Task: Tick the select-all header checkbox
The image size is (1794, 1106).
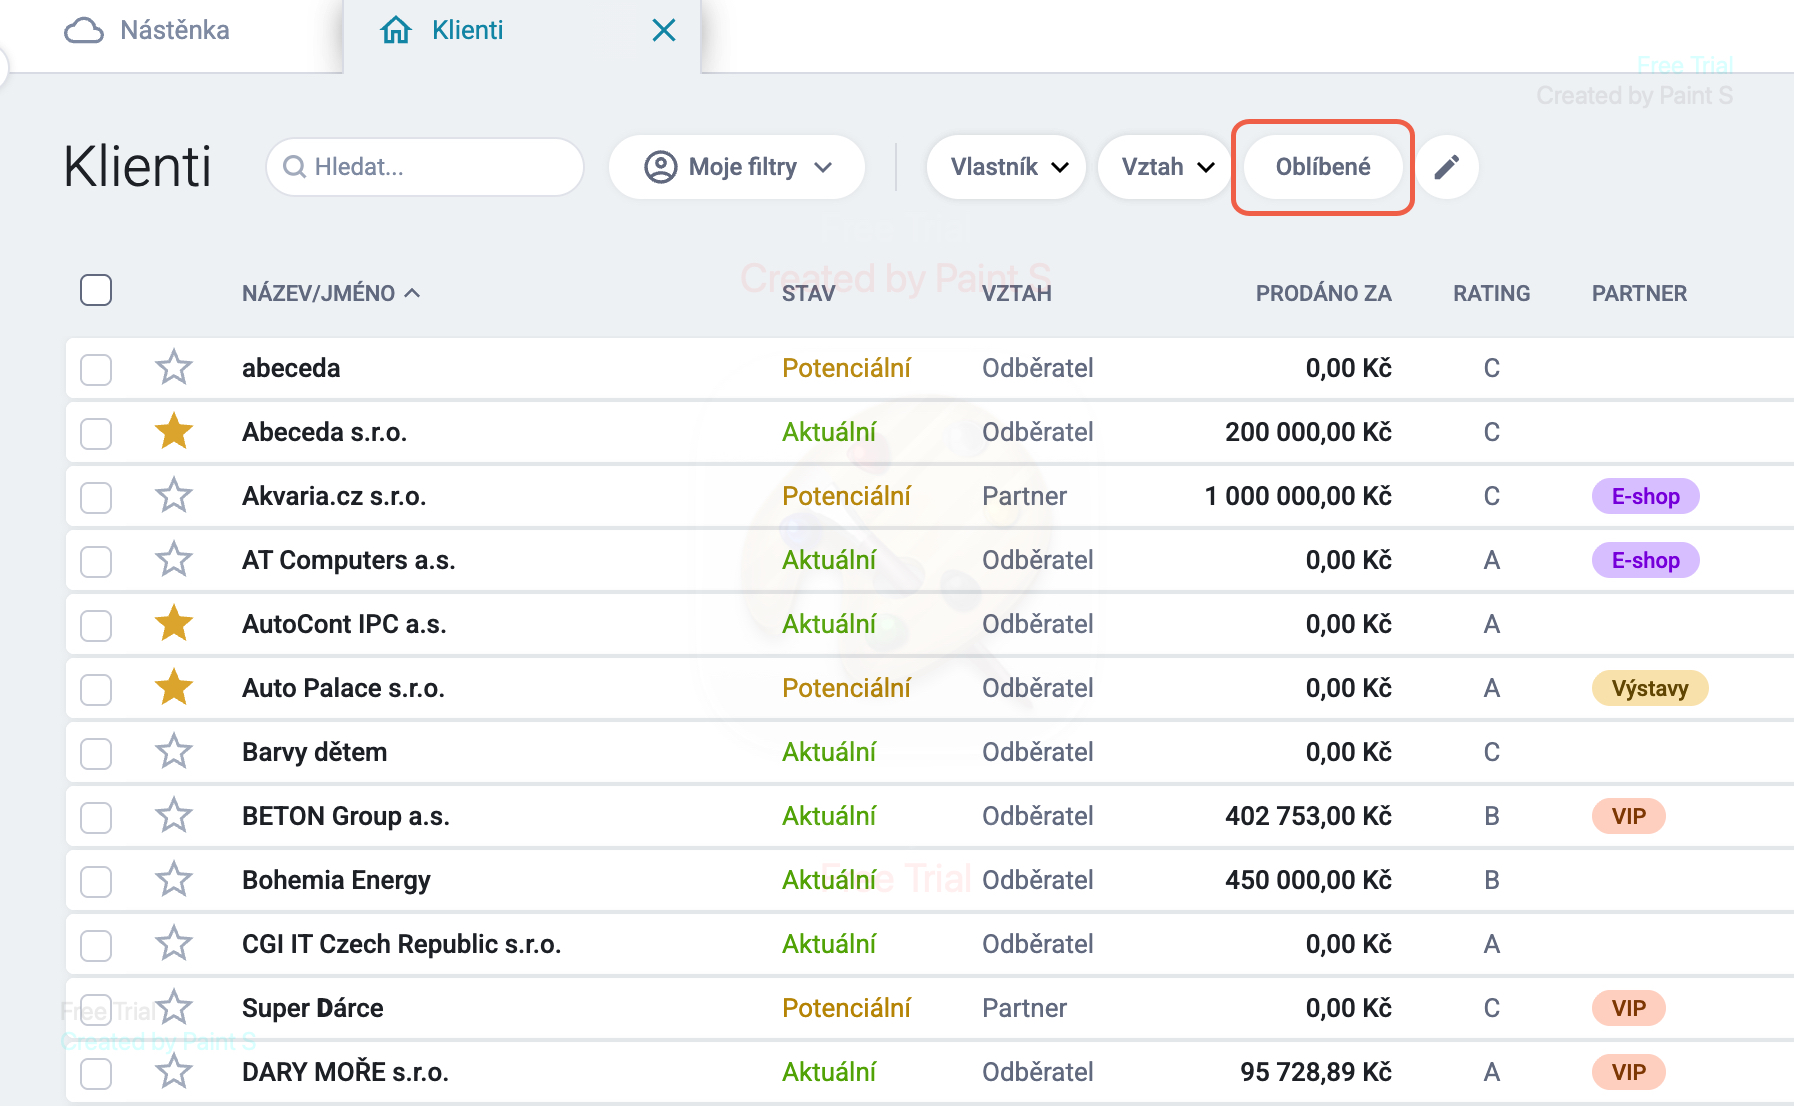Action: pos(96,290)
